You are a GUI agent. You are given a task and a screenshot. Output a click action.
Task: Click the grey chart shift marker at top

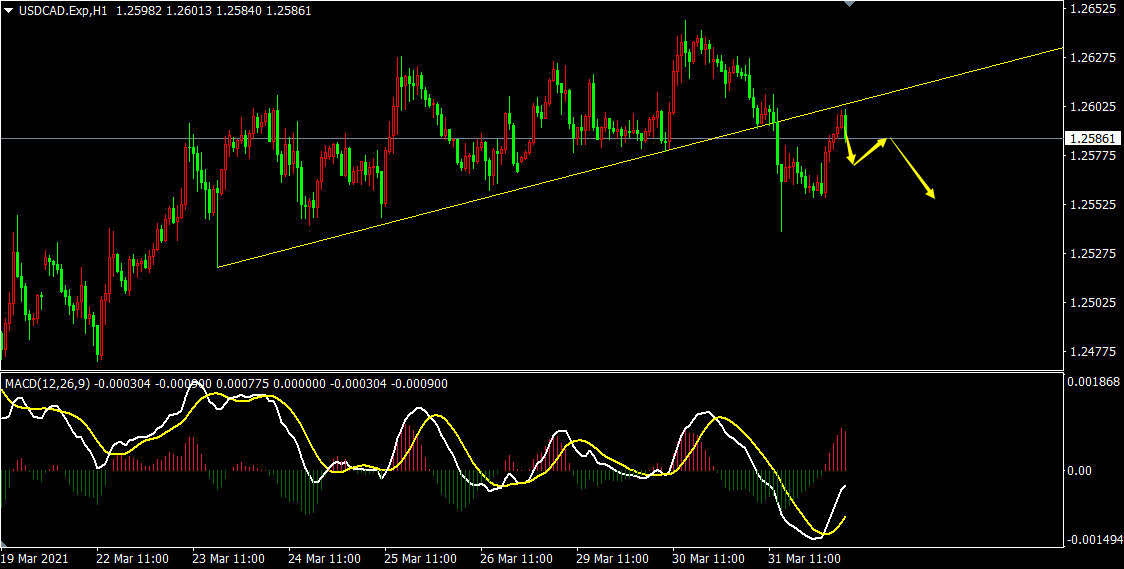point(850,4)
